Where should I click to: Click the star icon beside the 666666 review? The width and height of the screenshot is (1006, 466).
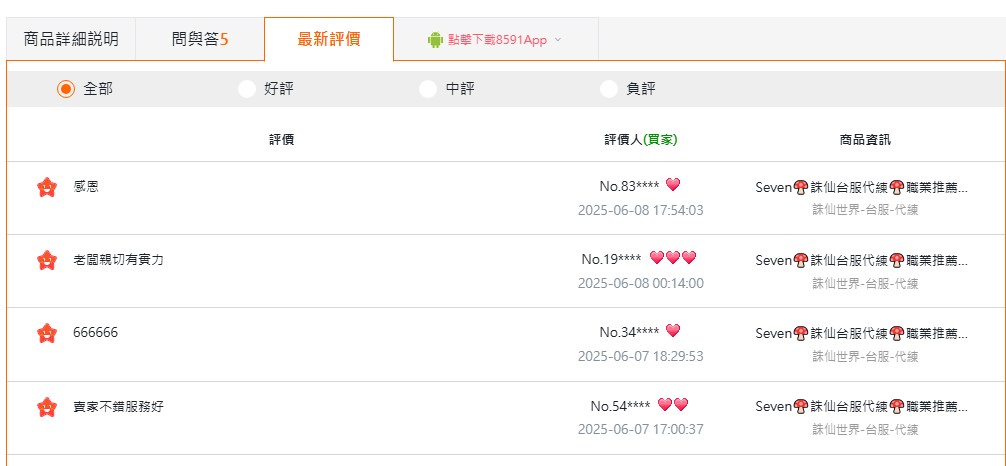click(47, 333)
